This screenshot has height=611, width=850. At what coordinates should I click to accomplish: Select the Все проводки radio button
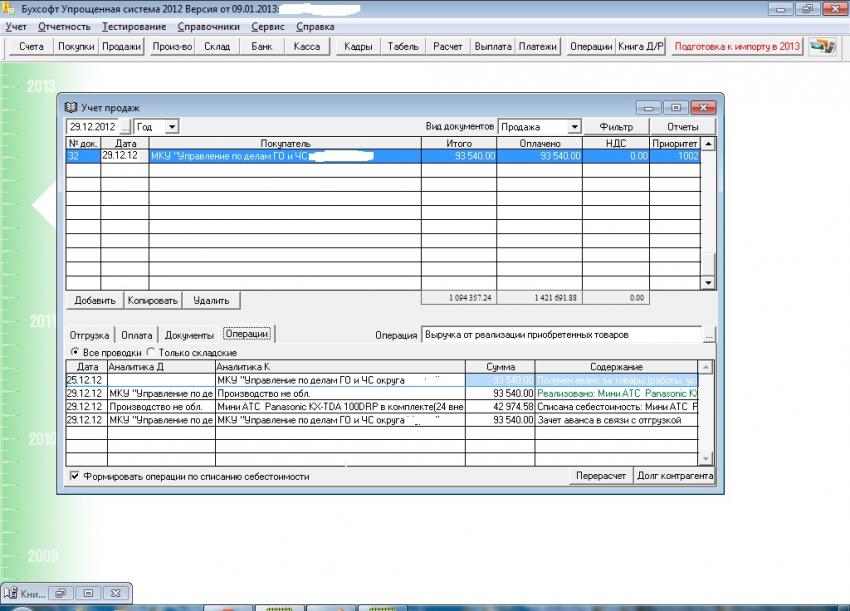tap(74, 353)
